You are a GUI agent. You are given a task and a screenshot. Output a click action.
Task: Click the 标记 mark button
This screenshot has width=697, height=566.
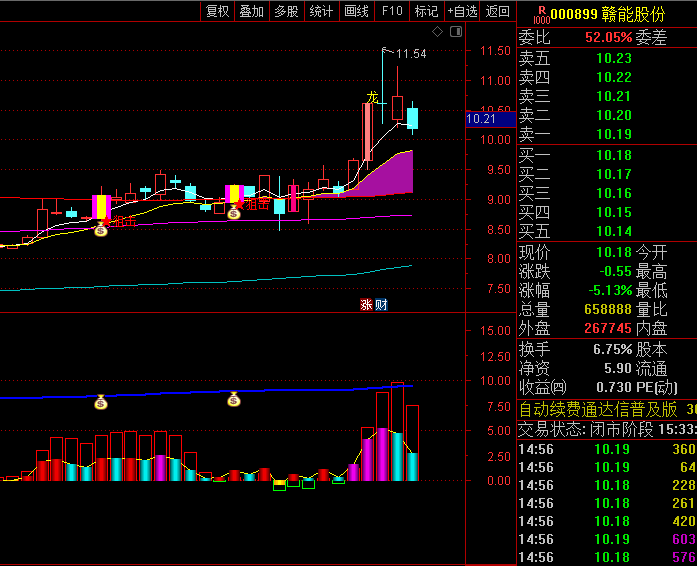426,11
